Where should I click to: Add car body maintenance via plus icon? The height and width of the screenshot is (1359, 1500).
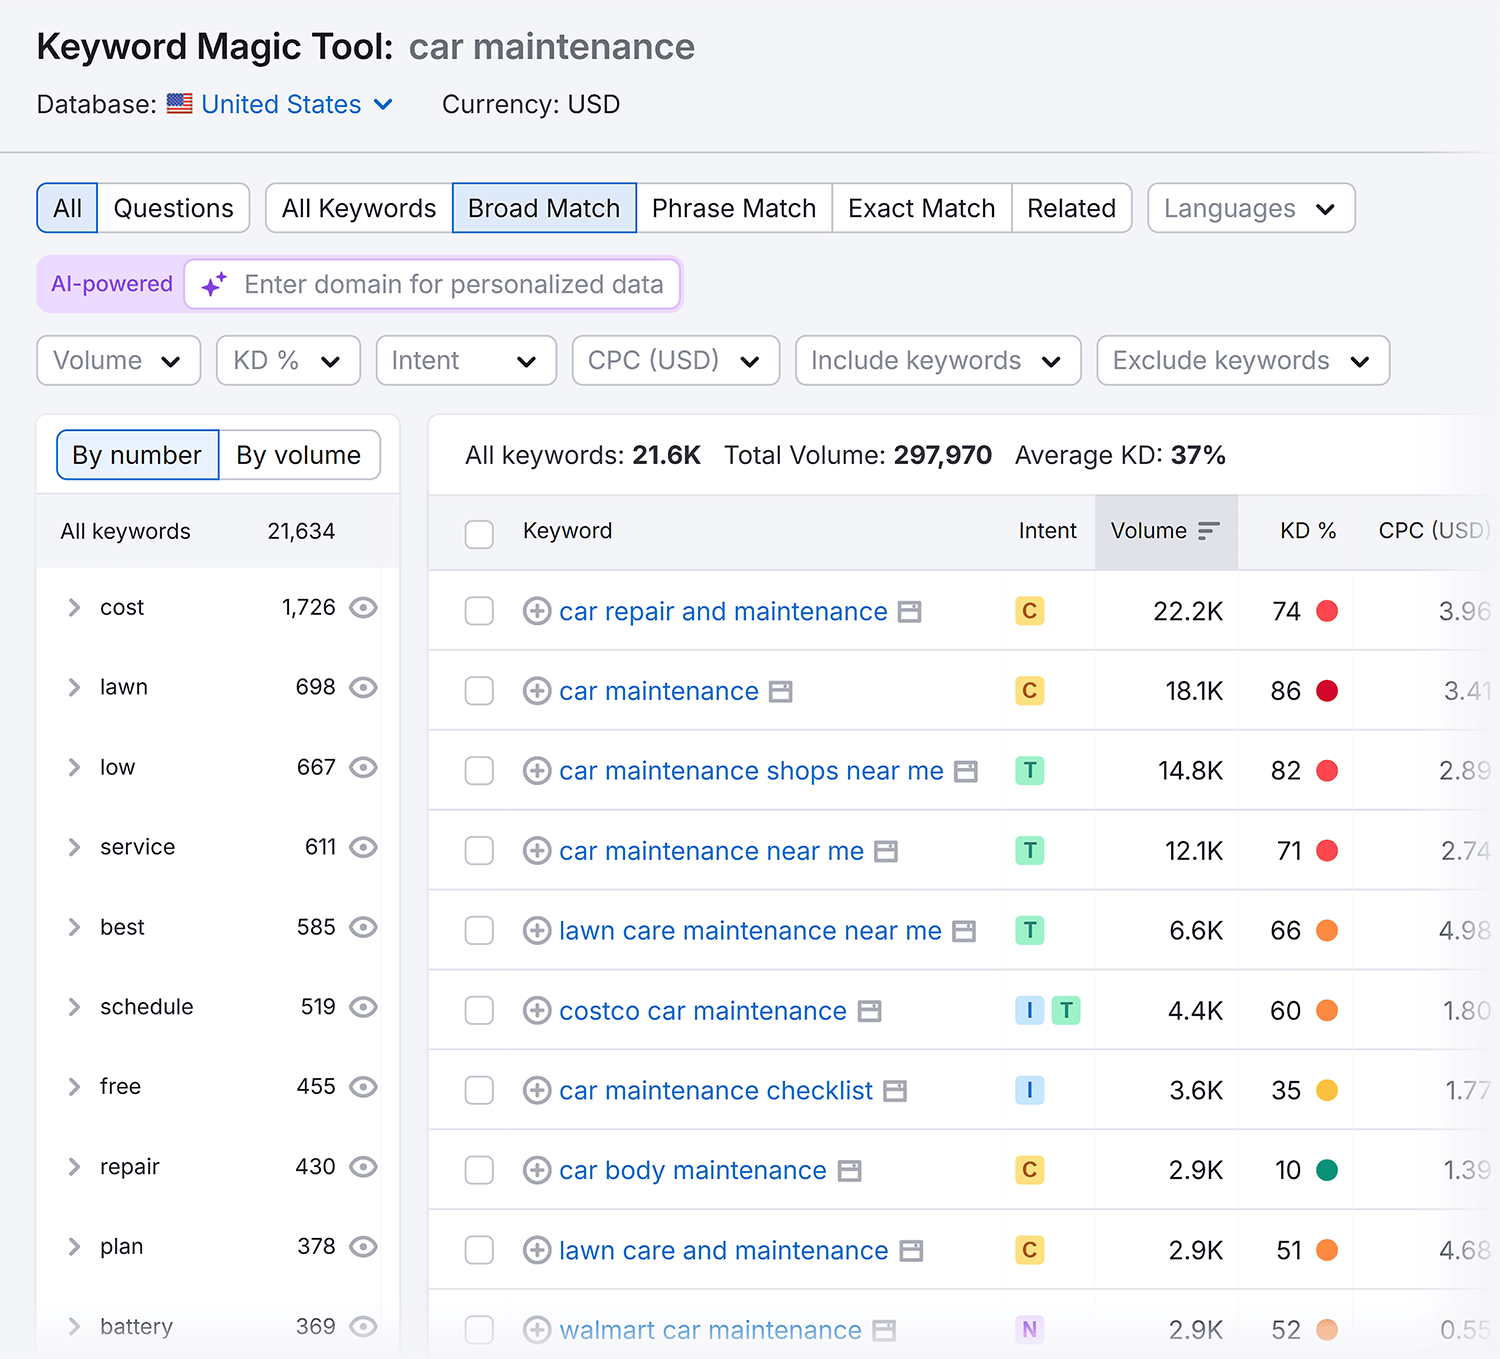tap(537, 1170)
